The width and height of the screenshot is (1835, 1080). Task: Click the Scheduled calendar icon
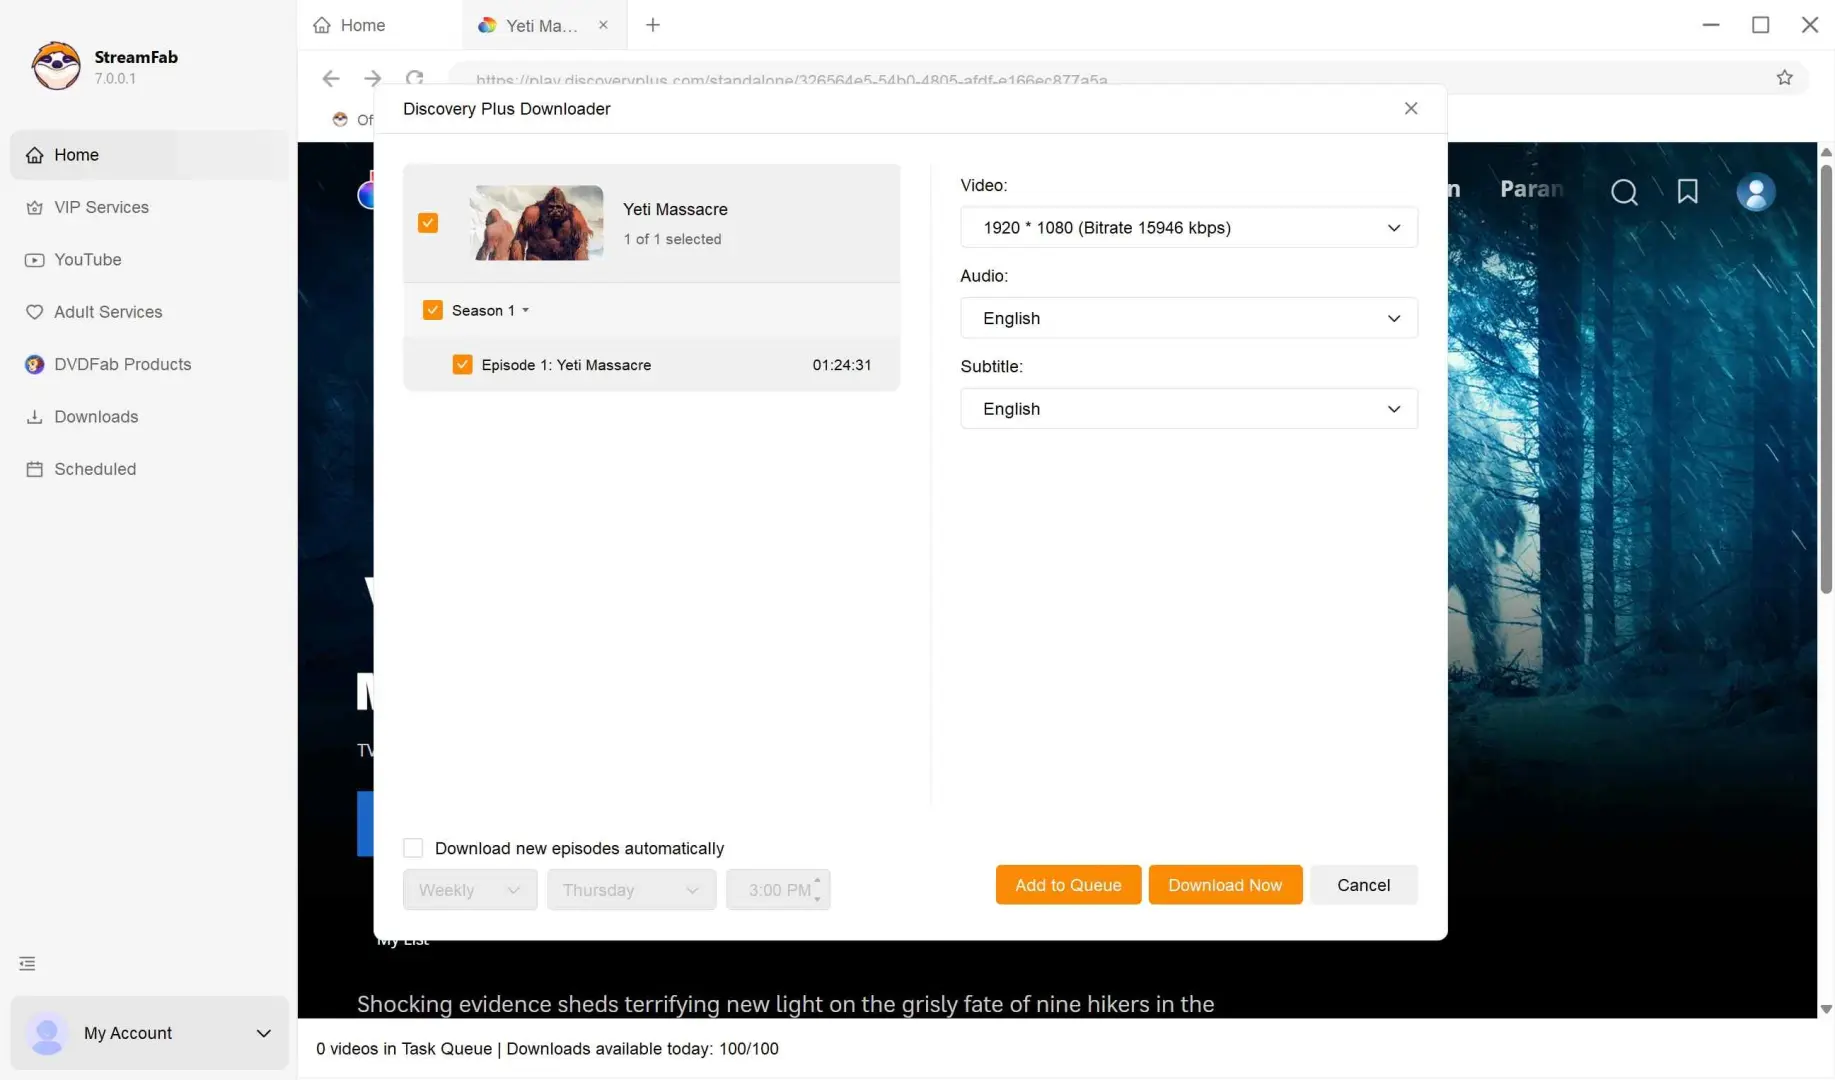tap(34, 469)
